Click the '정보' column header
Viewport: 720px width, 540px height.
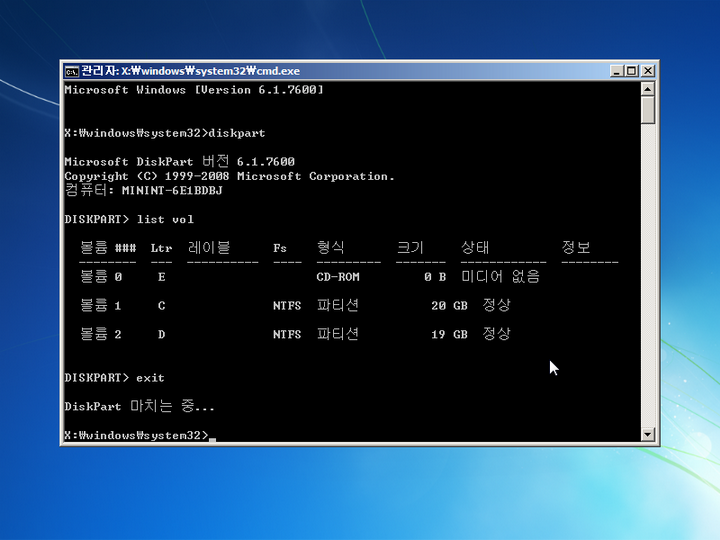(575, 248)
